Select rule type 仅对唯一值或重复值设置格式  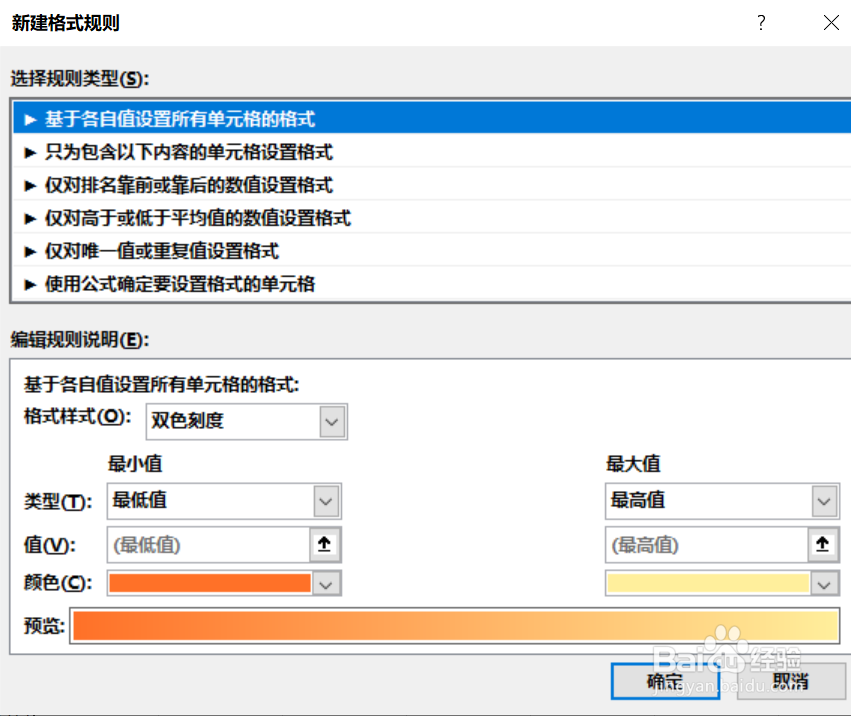click(x=431, y=251)
